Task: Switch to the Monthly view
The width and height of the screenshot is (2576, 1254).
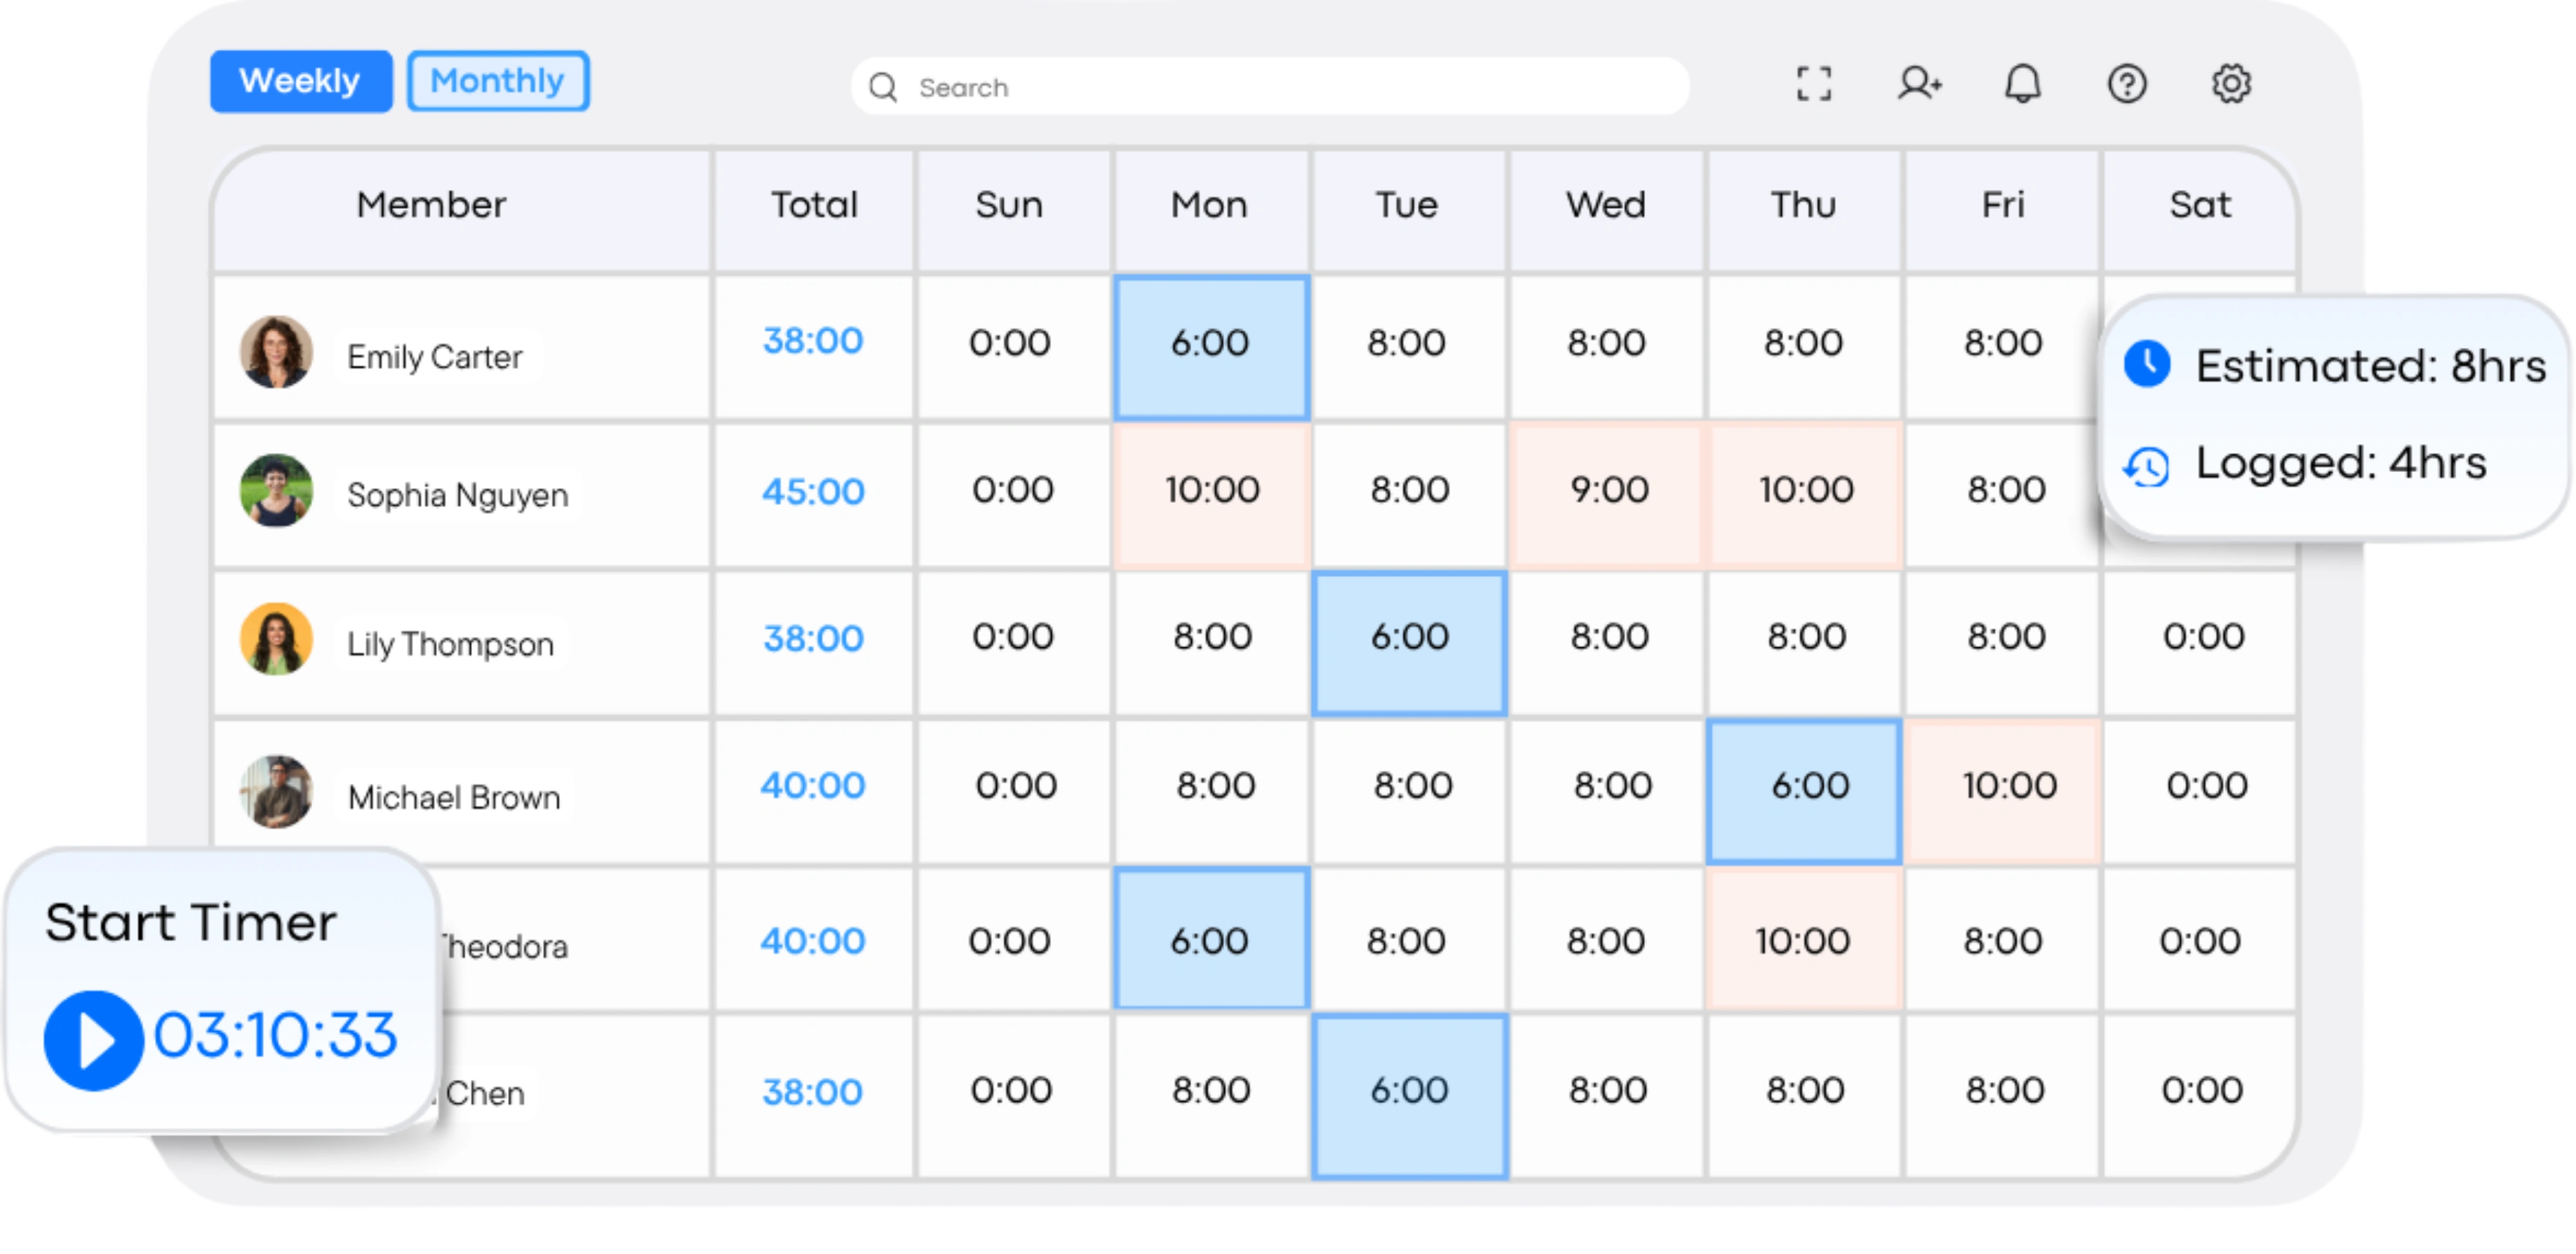Action: tap(497, 81)
